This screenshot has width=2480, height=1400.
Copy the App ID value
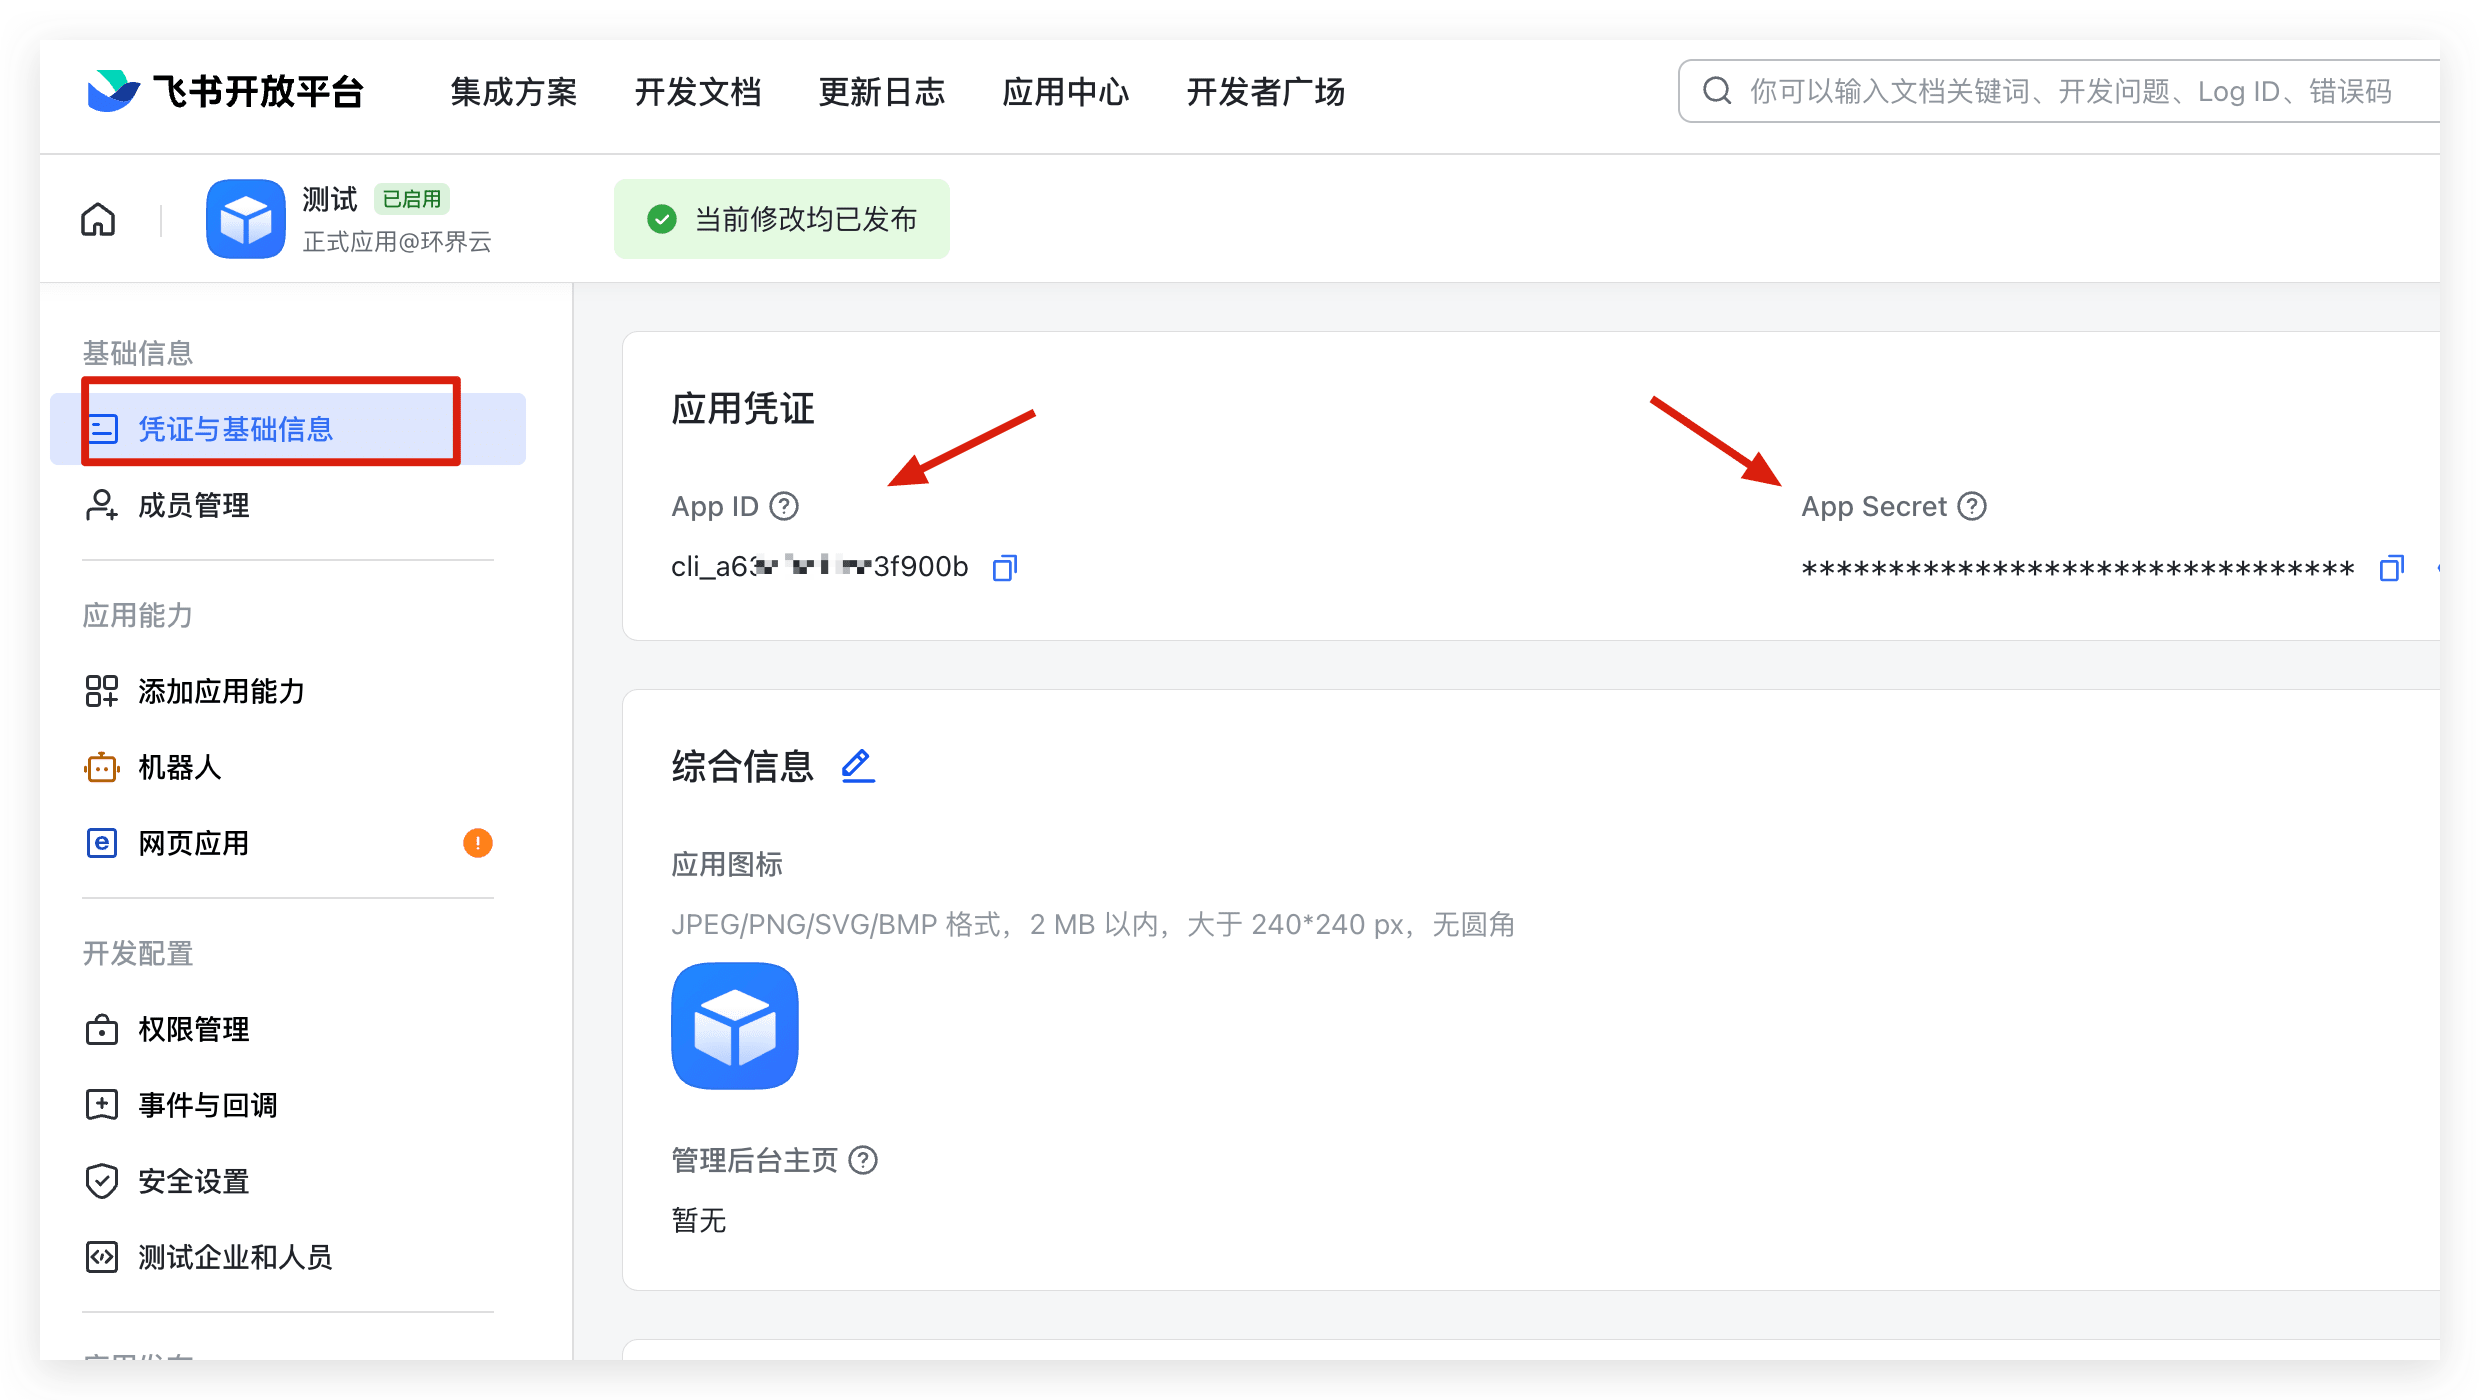[x=1004, y=567]
